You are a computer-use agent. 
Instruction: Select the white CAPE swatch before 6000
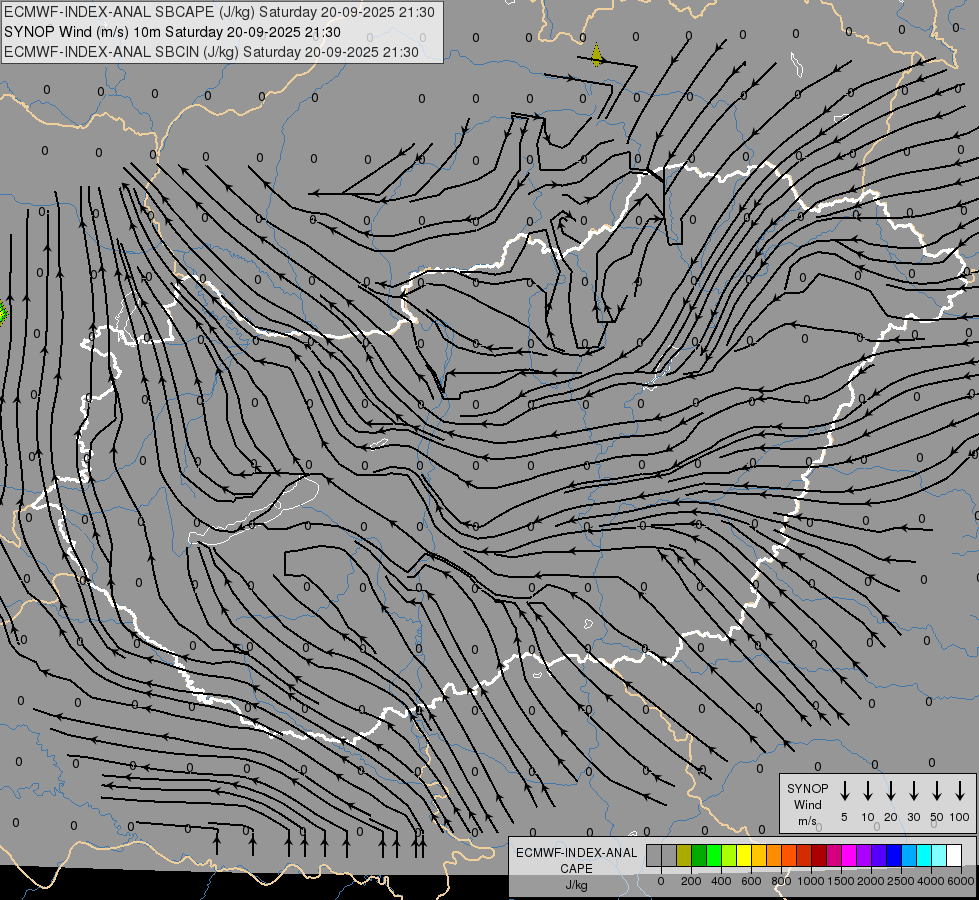(953, 855)
